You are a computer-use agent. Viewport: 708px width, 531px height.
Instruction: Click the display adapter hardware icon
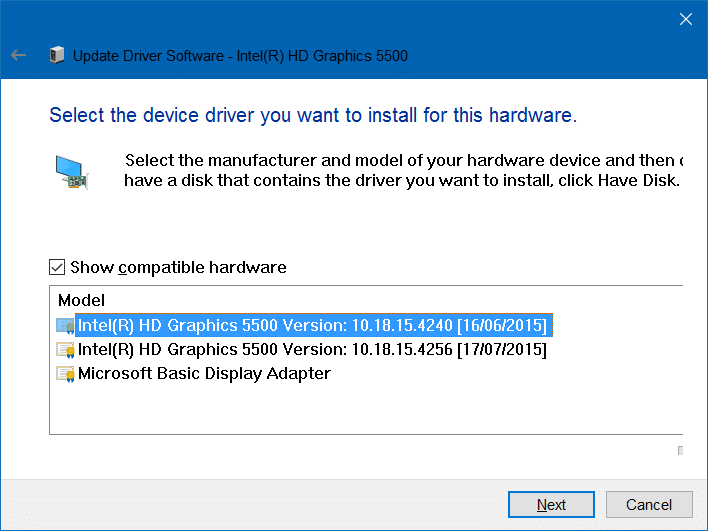click(71, 172)
